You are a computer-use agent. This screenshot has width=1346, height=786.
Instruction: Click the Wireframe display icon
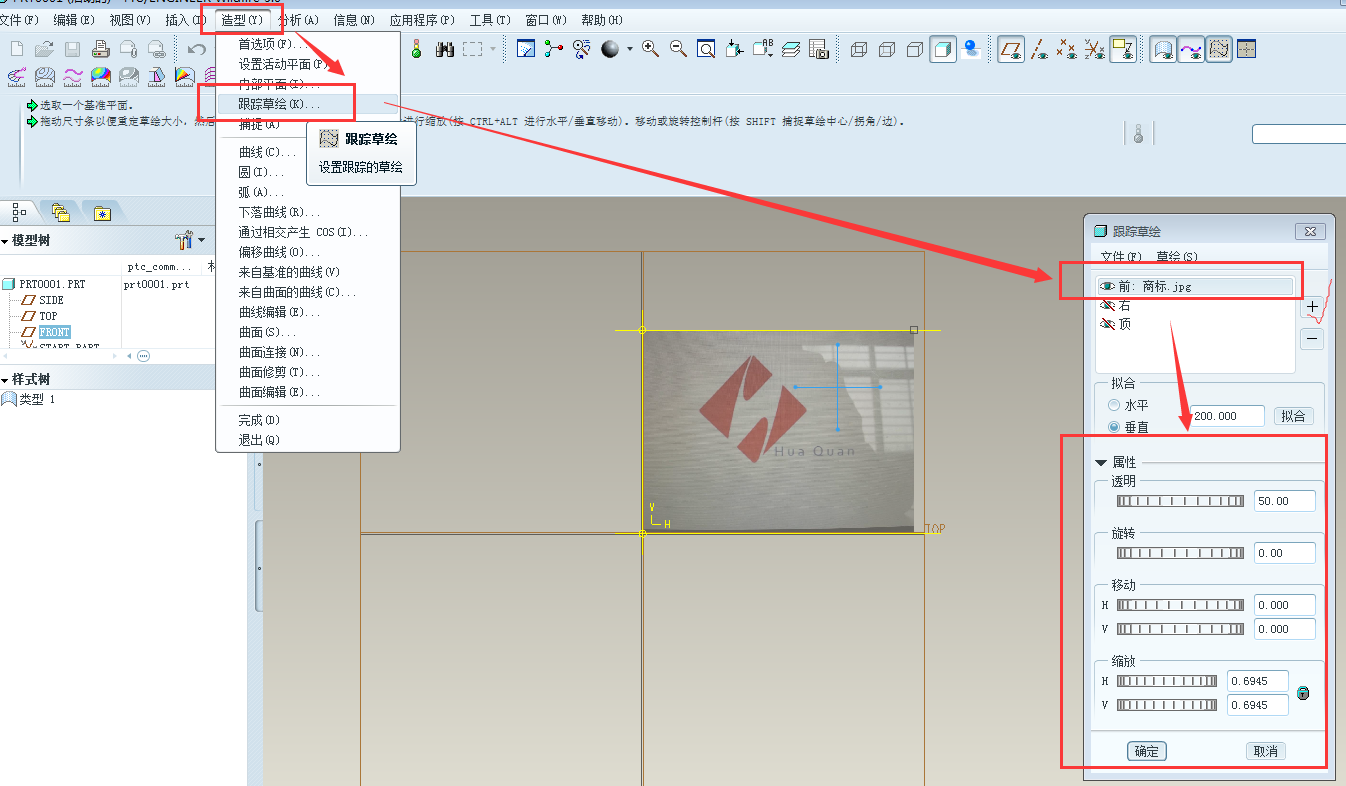pos(858,49)
